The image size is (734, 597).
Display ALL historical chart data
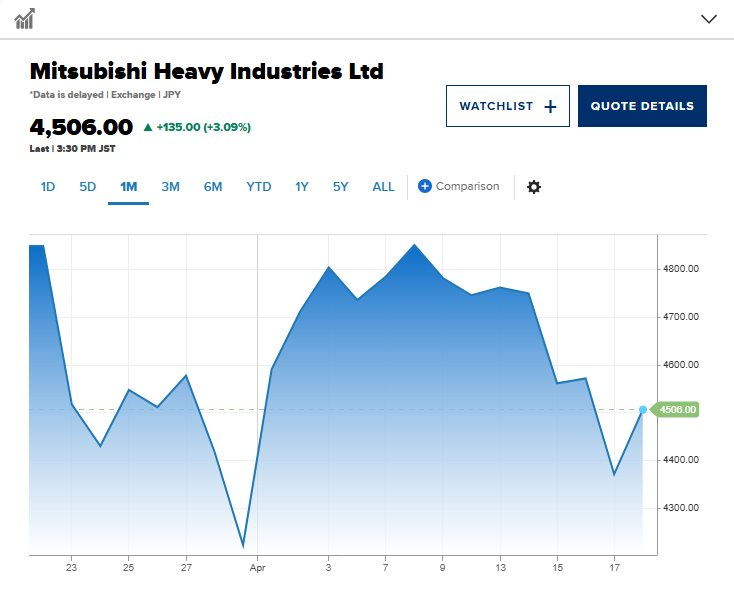click(383, 187)
